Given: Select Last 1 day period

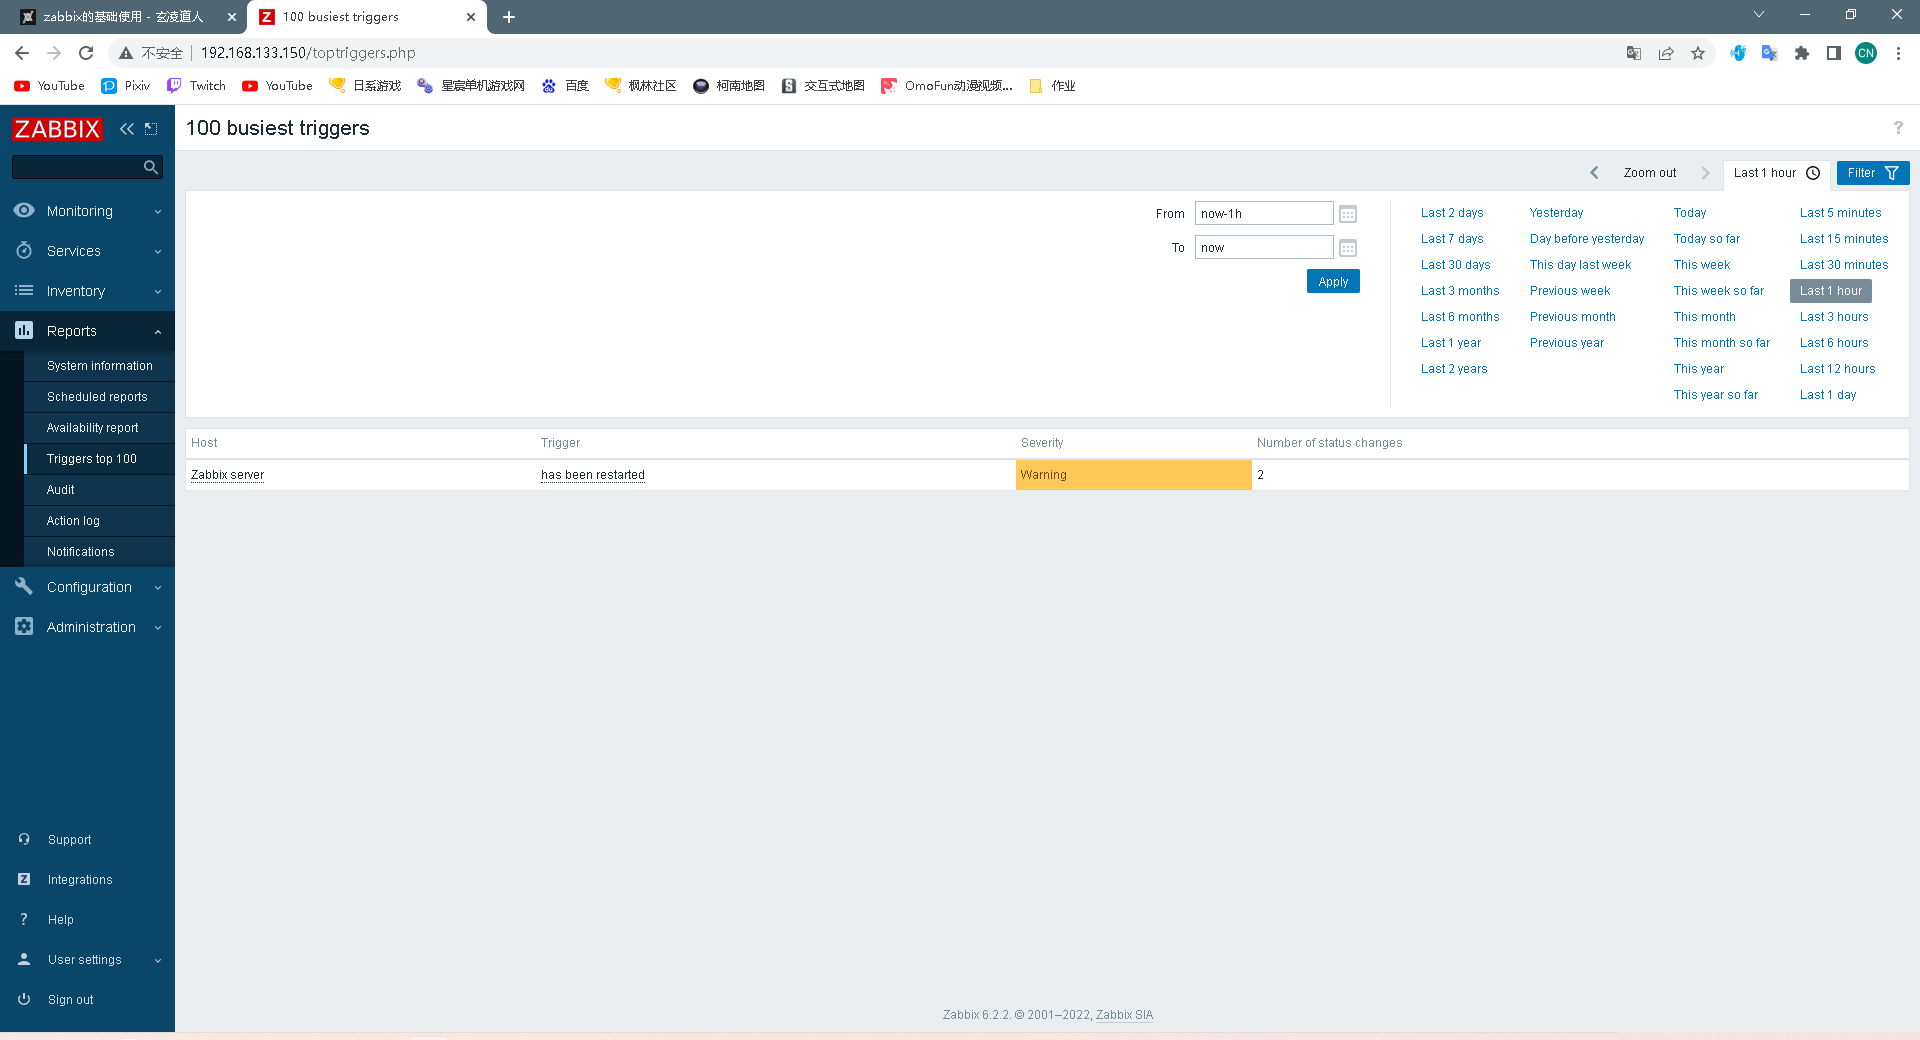Looking at the screenshot, I should 1828,395.
